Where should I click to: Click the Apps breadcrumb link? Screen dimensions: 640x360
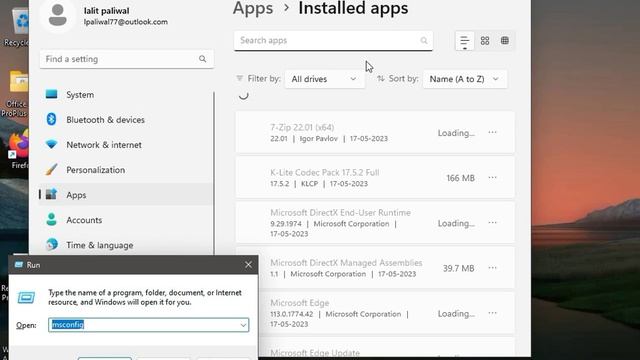(x=253, y=8)
